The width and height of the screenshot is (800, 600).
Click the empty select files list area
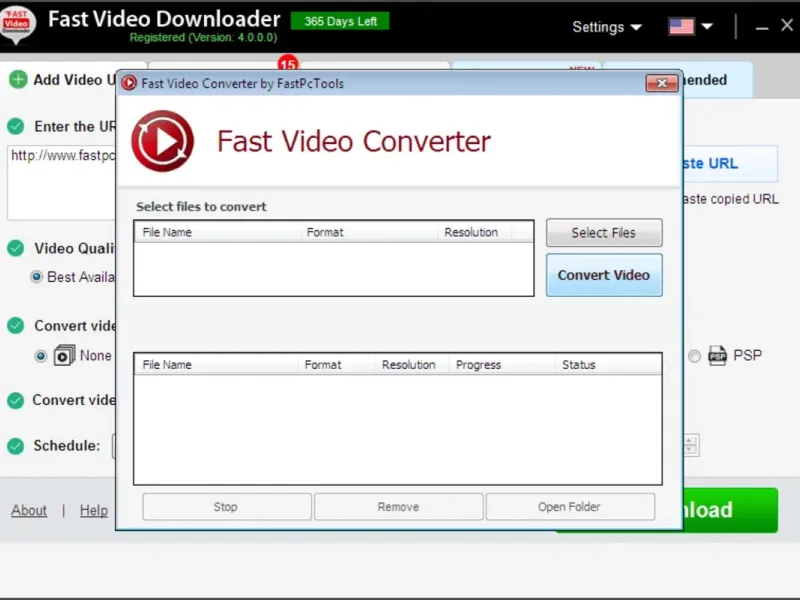[334, 269]
